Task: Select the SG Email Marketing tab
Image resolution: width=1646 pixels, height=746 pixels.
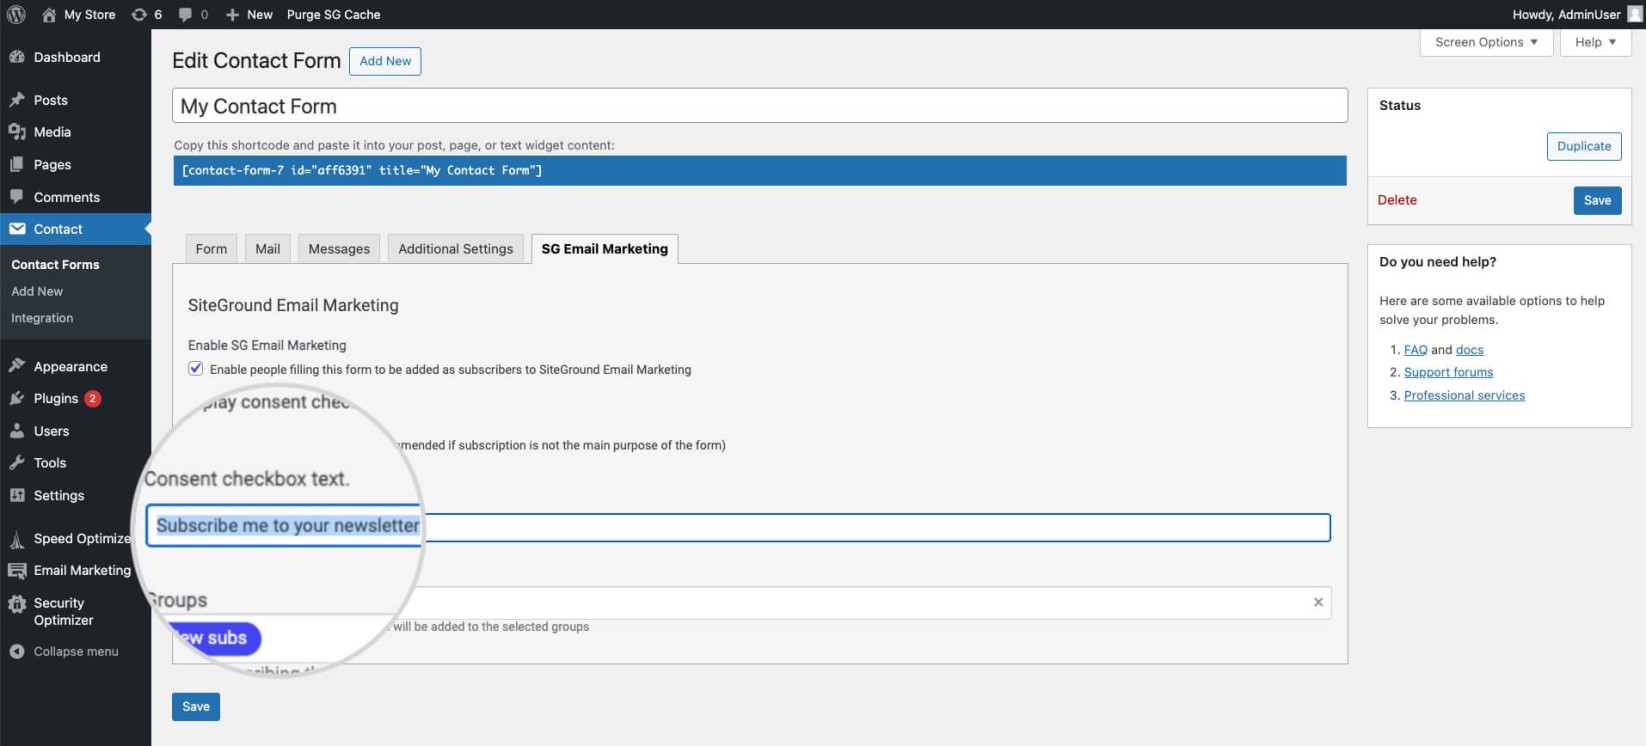Action: 605,249
